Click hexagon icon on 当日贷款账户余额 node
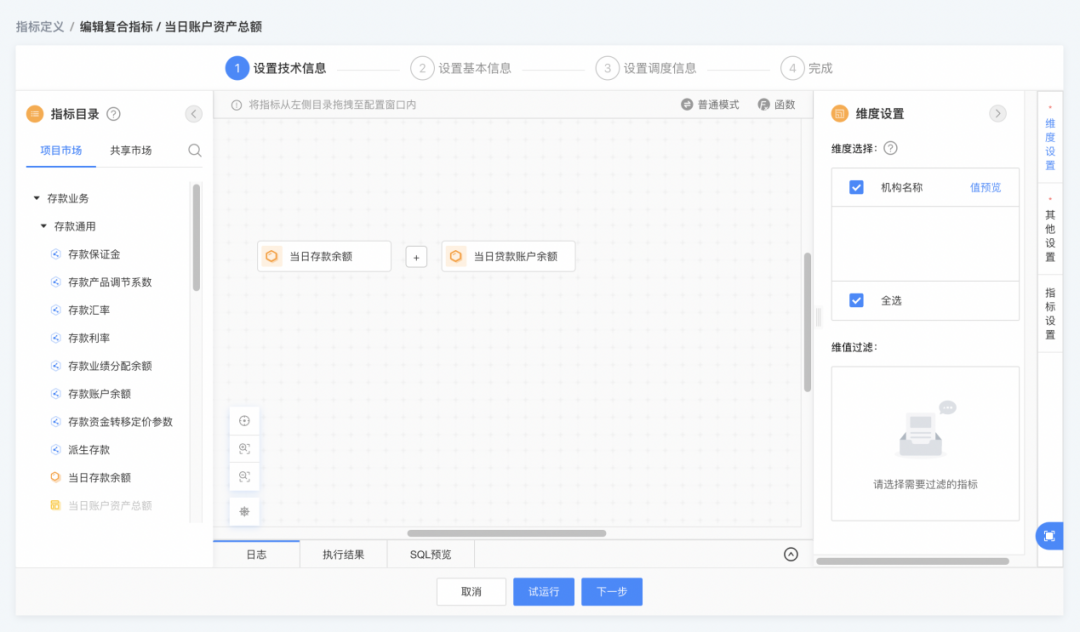The height and width of the screenshot is (632, 1080). click(x=456, y=256)
